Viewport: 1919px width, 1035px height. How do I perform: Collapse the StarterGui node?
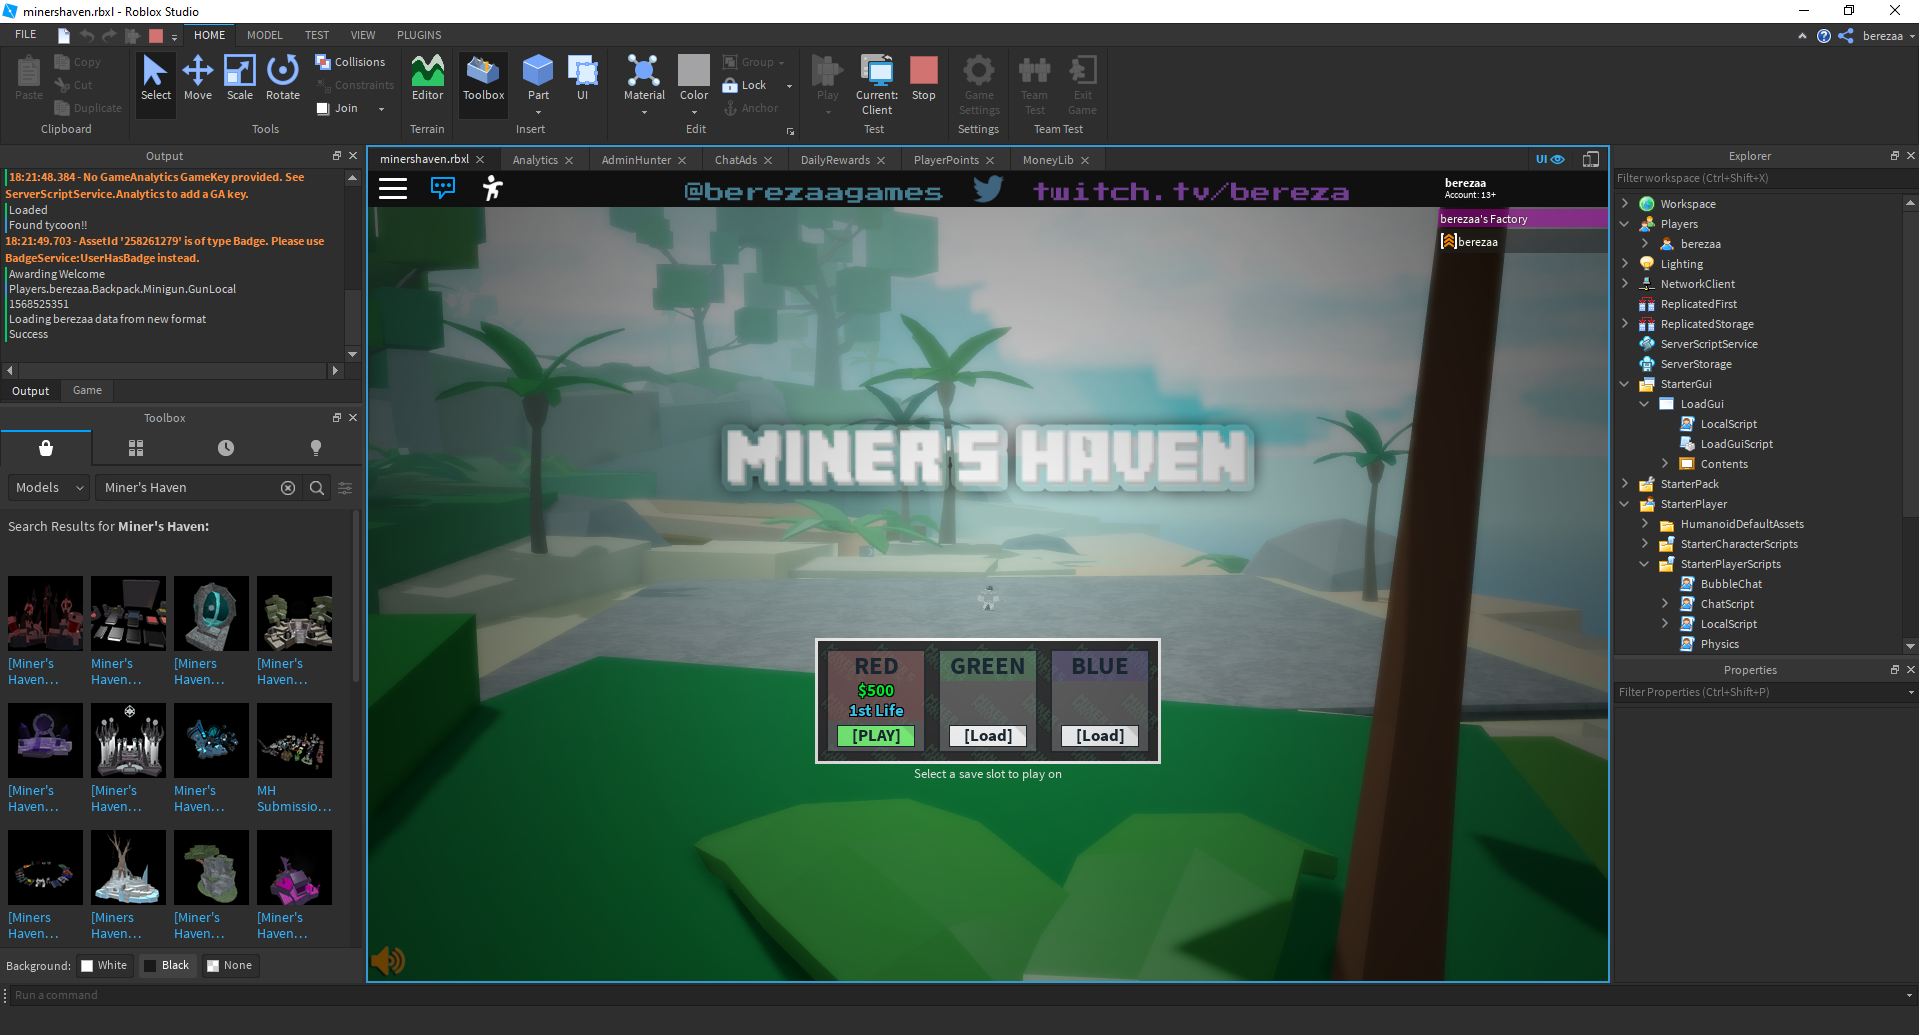[x=1625, y=384]
